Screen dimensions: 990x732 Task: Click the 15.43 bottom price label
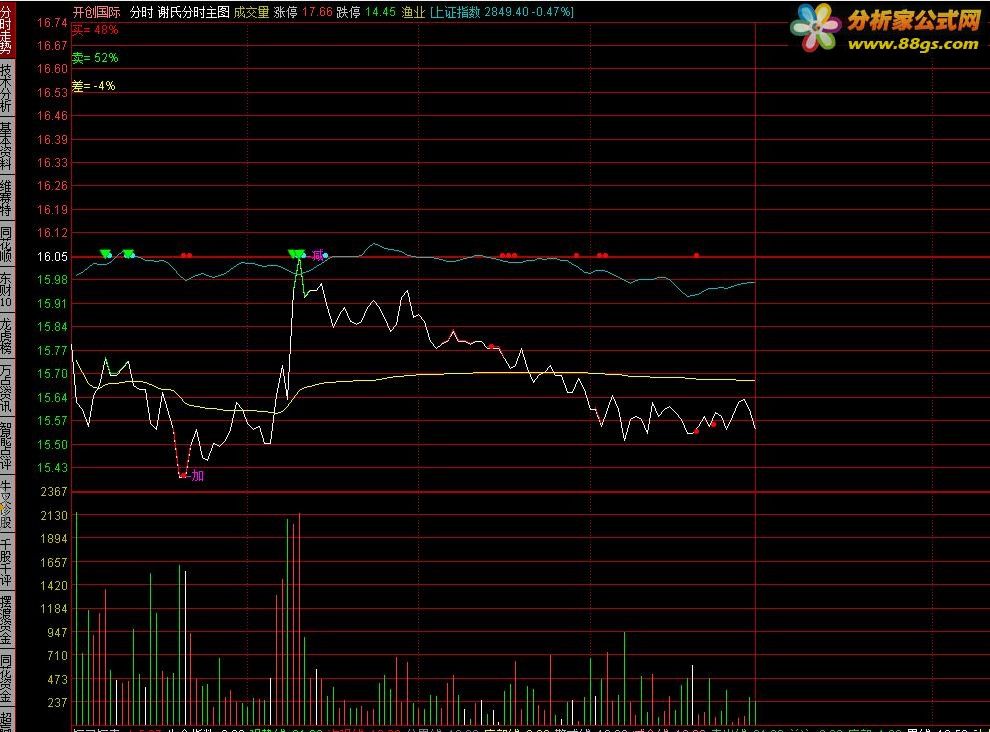click(x=52, y=468)
